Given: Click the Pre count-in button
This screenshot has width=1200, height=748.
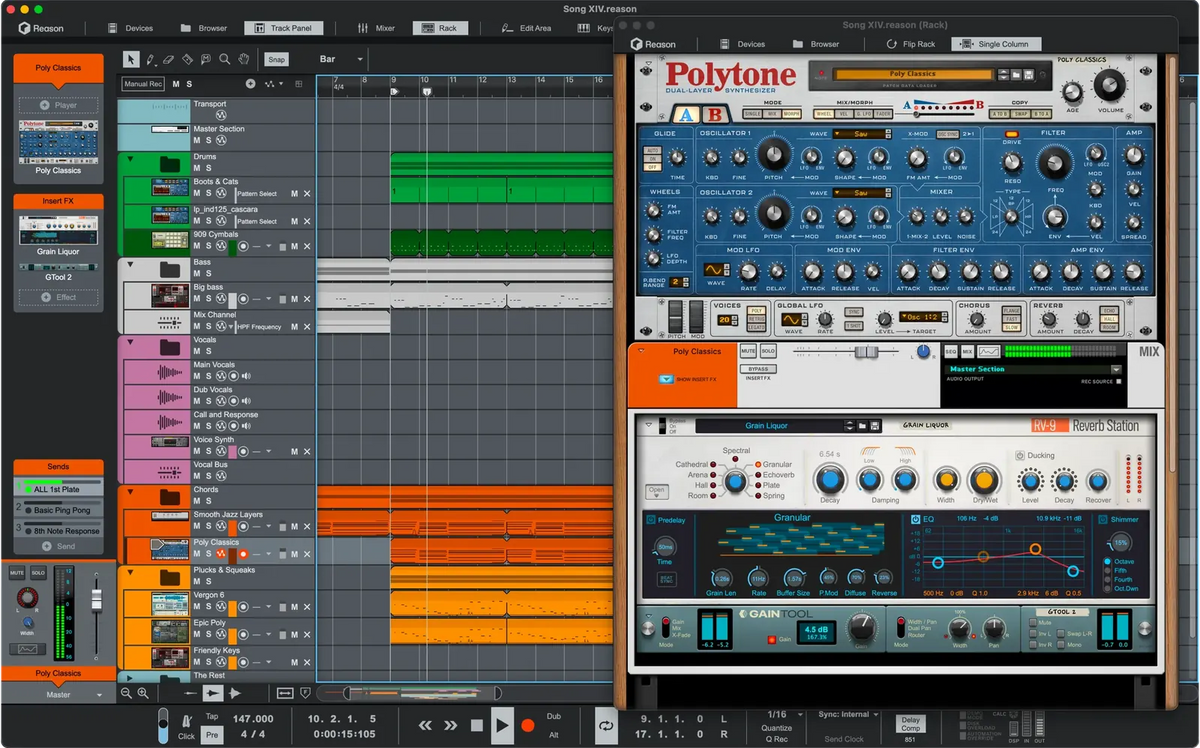Looking at the screenshot, I should 212,734.
